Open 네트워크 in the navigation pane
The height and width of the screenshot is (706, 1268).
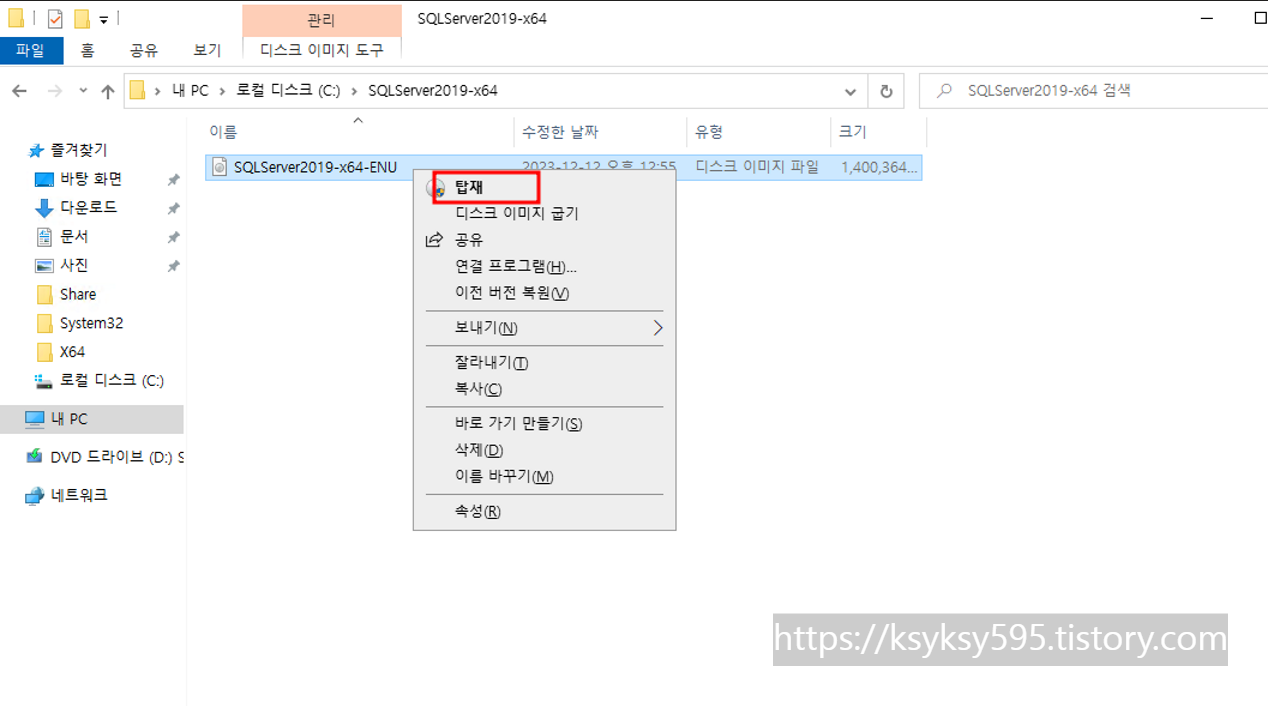coord(78,495)
